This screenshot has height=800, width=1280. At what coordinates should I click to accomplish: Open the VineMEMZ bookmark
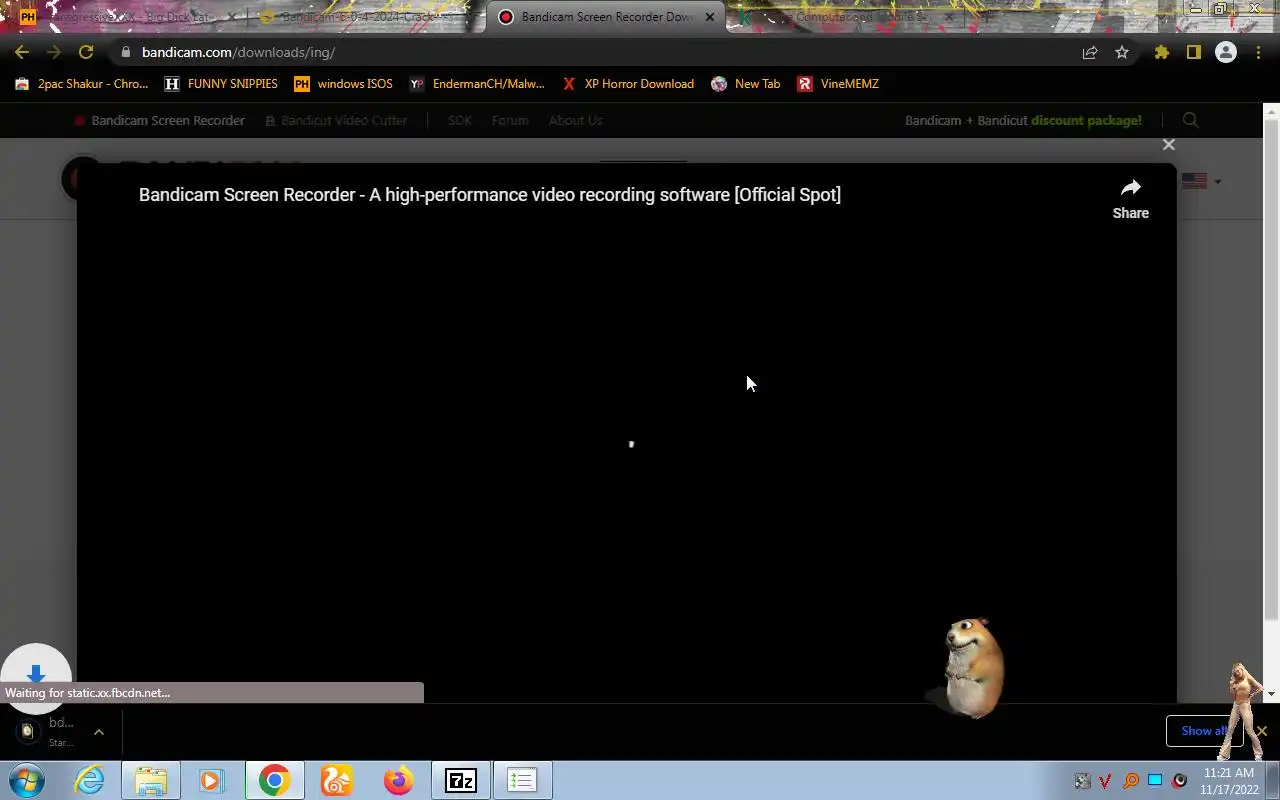point(838,84)
